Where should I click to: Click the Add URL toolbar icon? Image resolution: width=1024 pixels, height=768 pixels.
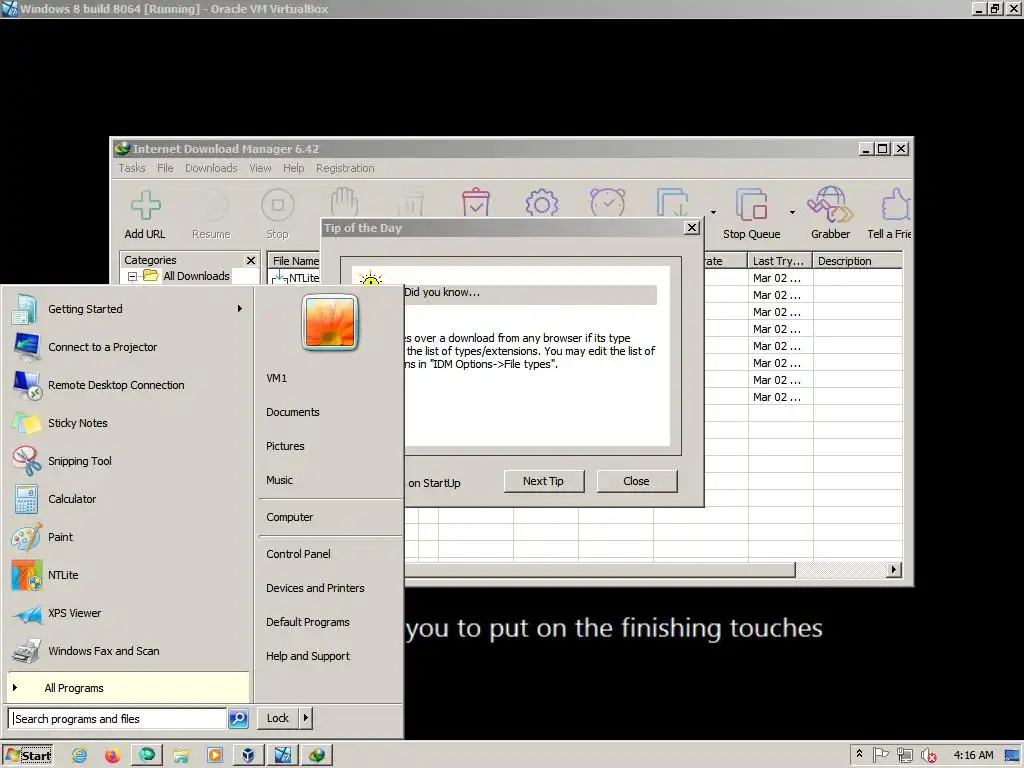click(145, 205)
